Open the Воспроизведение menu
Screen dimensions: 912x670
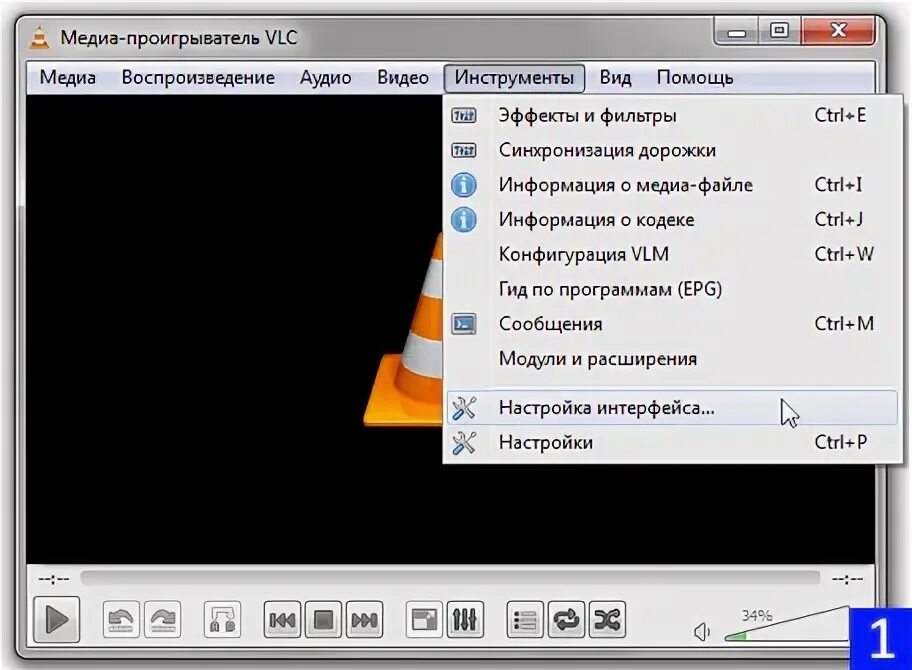point(198,77)
